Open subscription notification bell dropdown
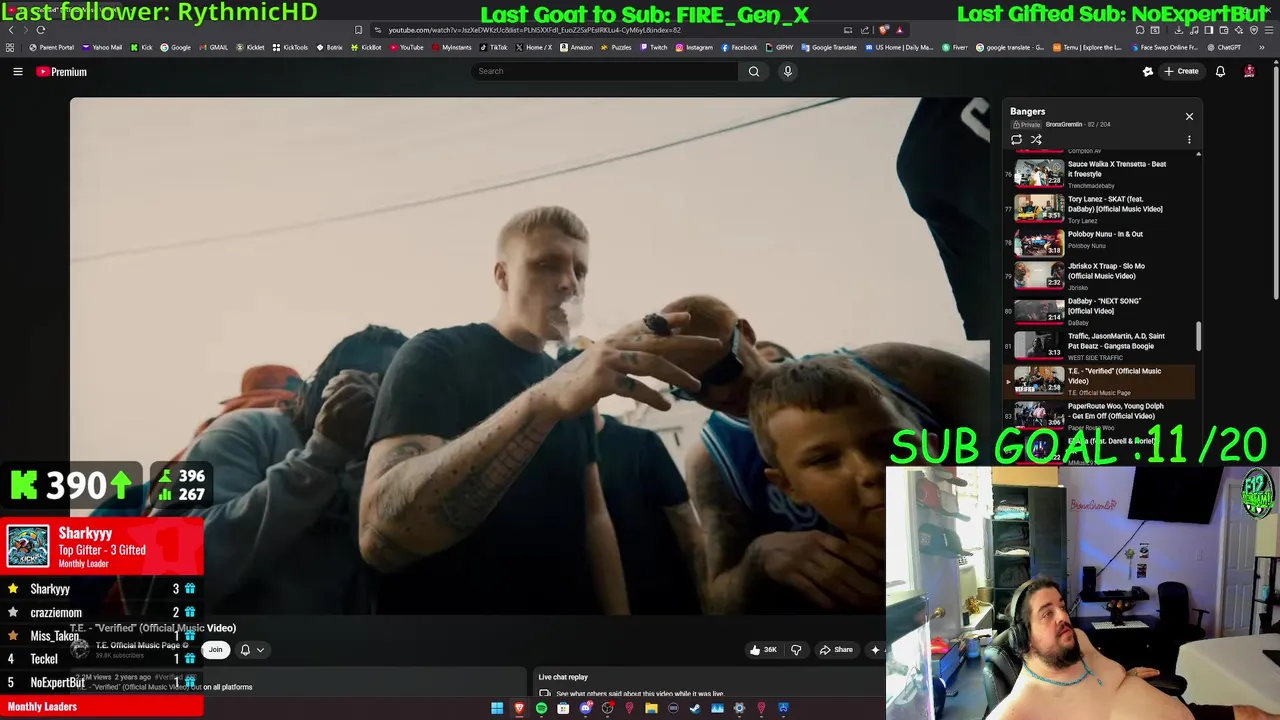Viewport: 1280px width, 720px height. click(252, 650)
